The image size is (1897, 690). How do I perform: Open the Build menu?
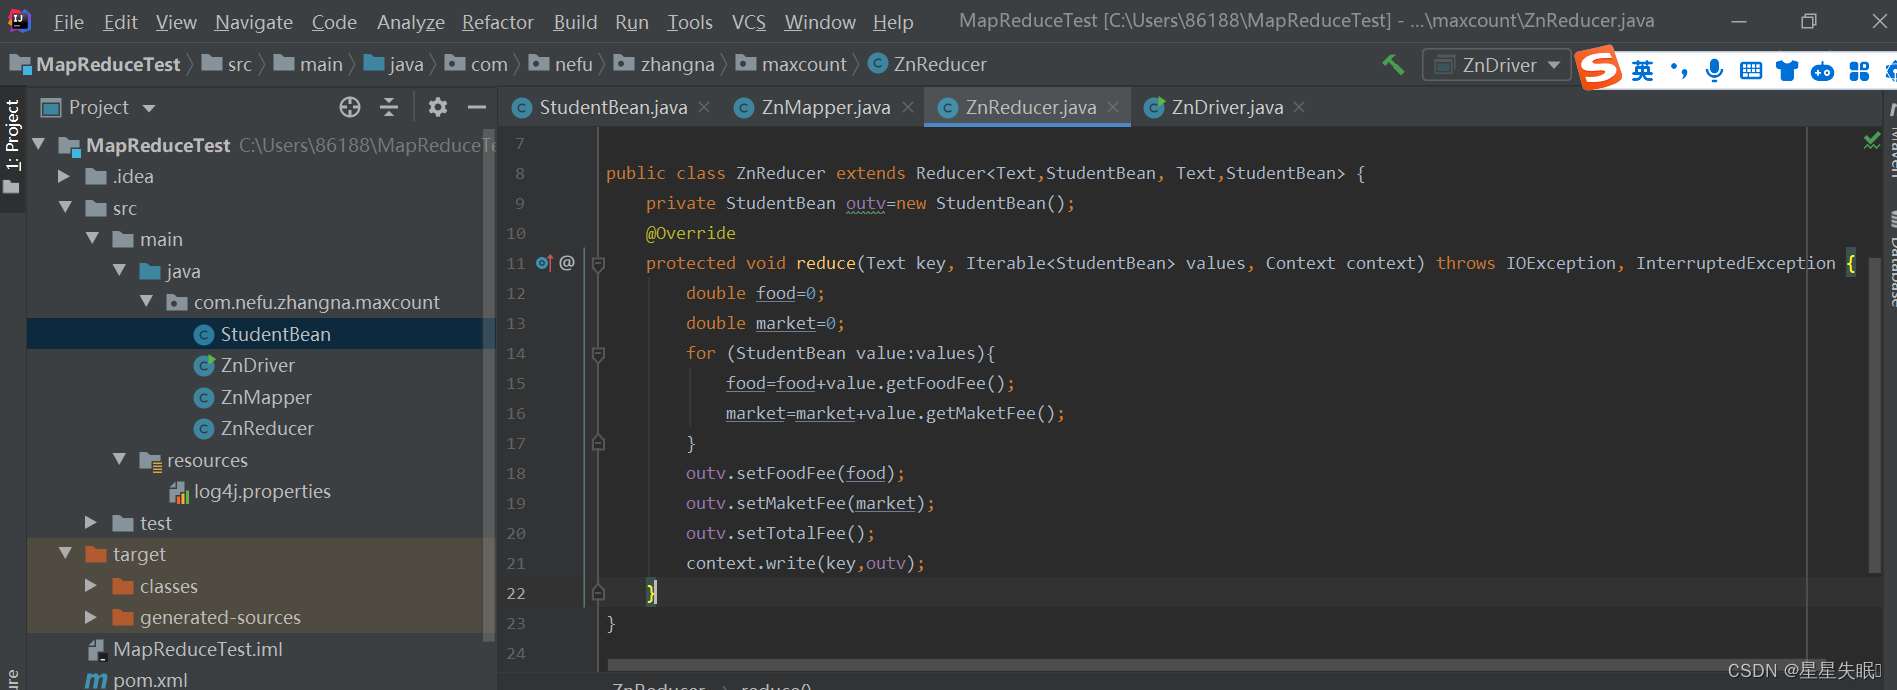click(x=575, y=22)
